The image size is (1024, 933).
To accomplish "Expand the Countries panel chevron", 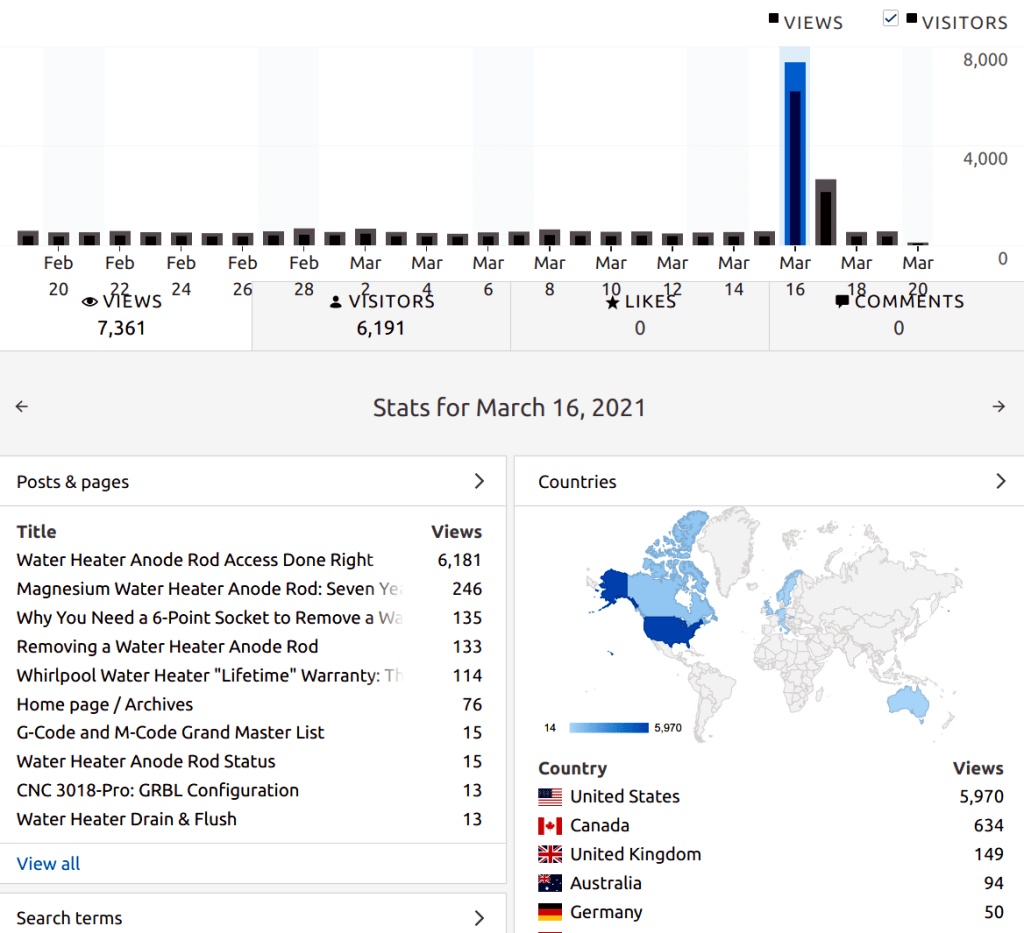I will tap(1000, 482).
